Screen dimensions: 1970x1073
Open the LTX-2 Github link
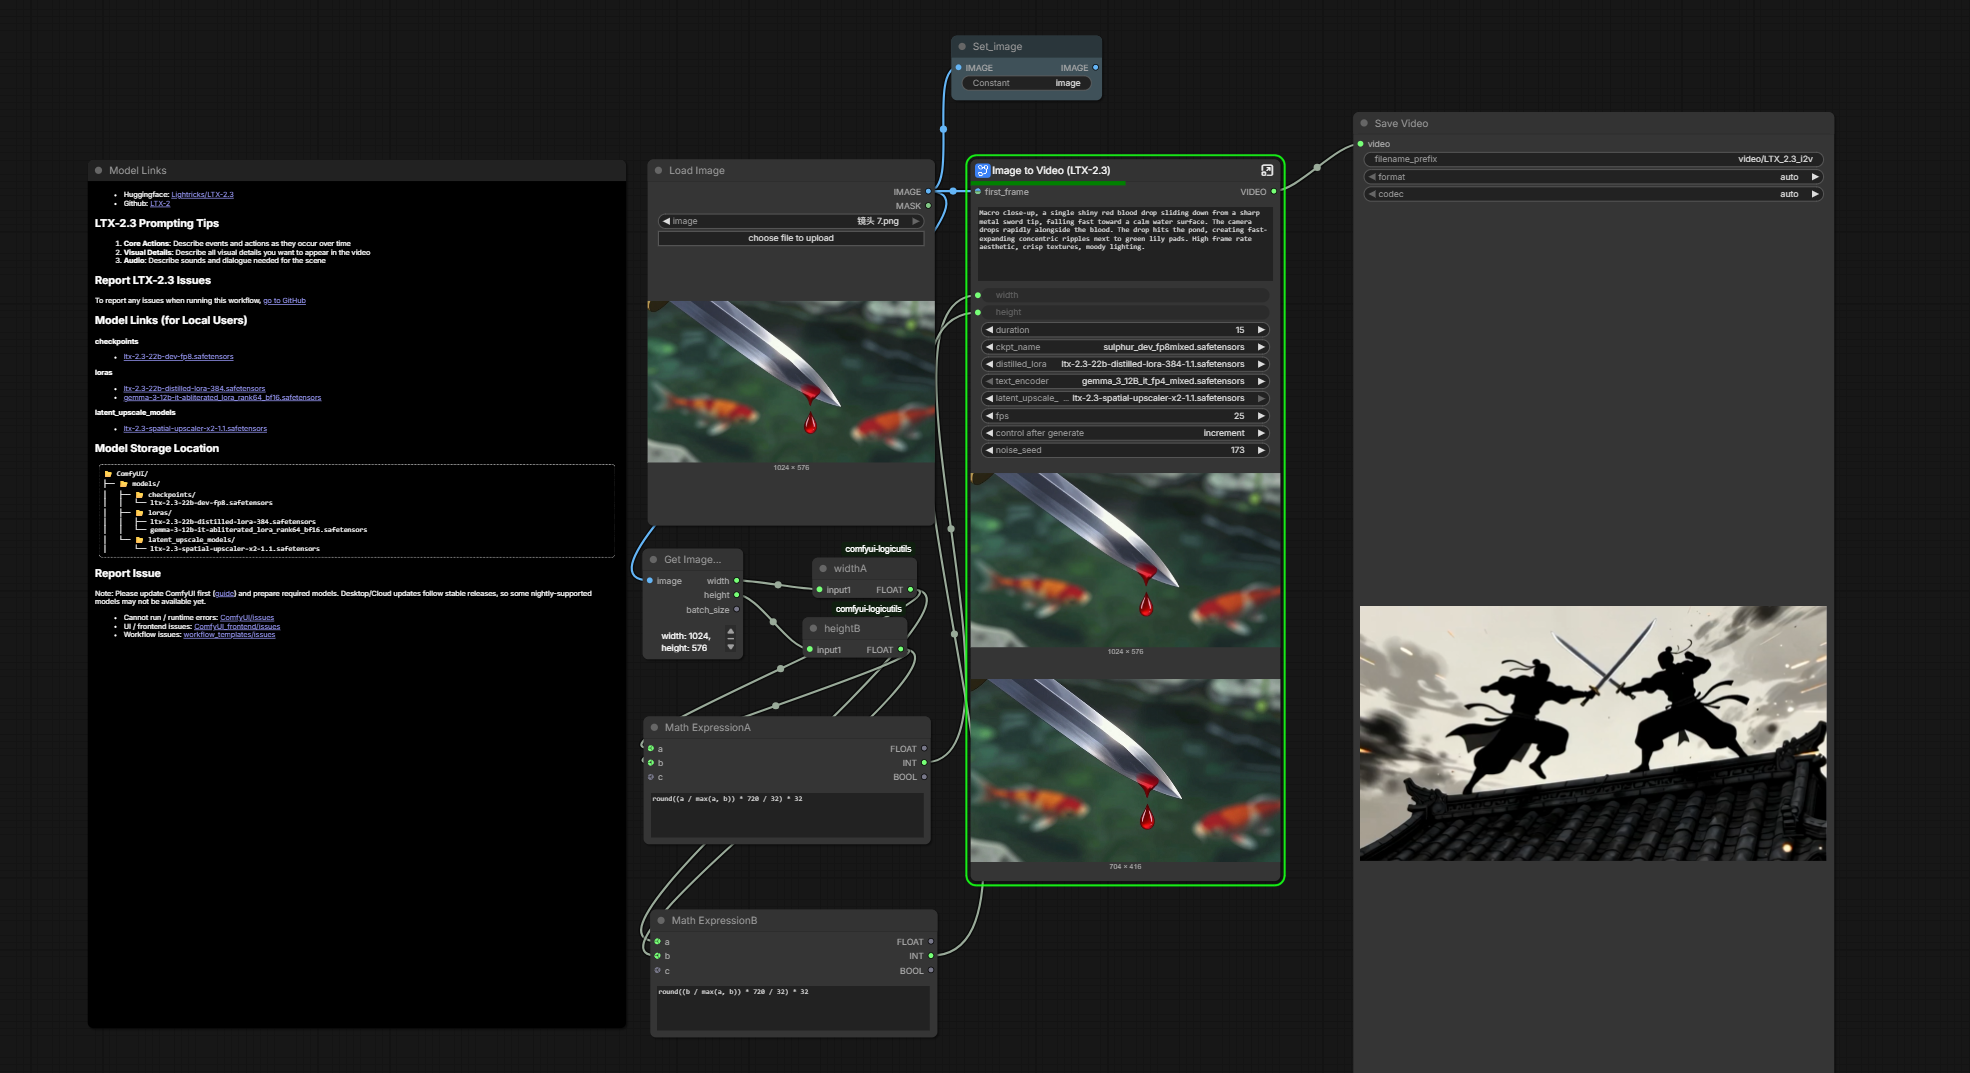pyautogui.click(x=160, y=203)
